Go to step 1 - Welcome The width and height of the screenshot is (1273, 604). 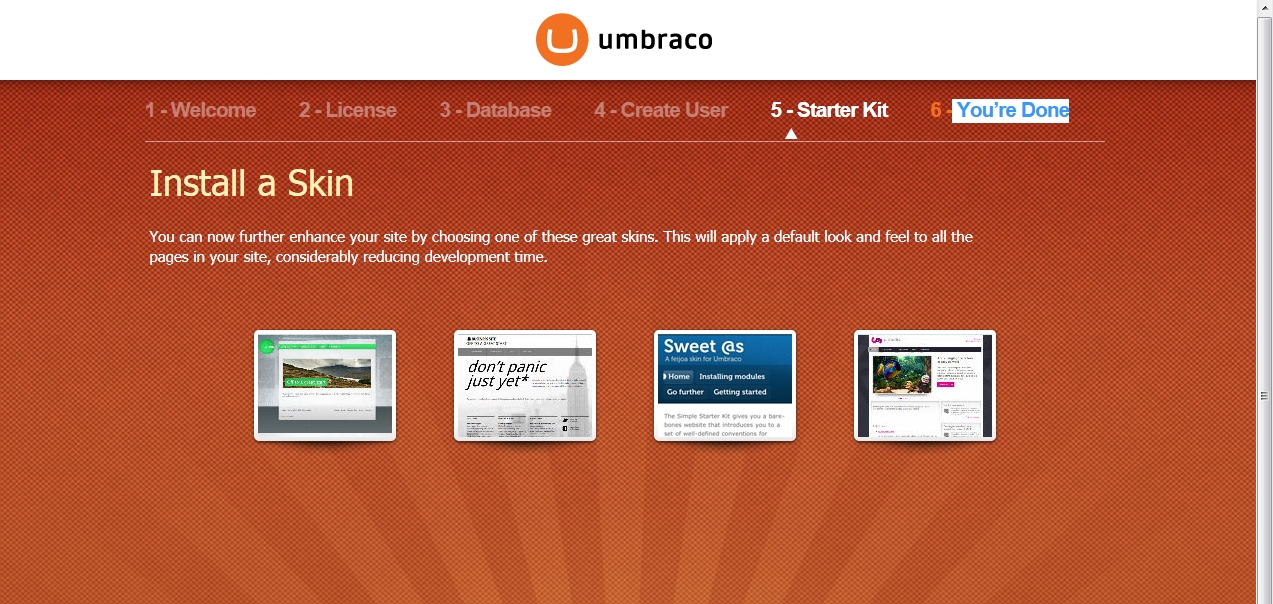point(200,110)
